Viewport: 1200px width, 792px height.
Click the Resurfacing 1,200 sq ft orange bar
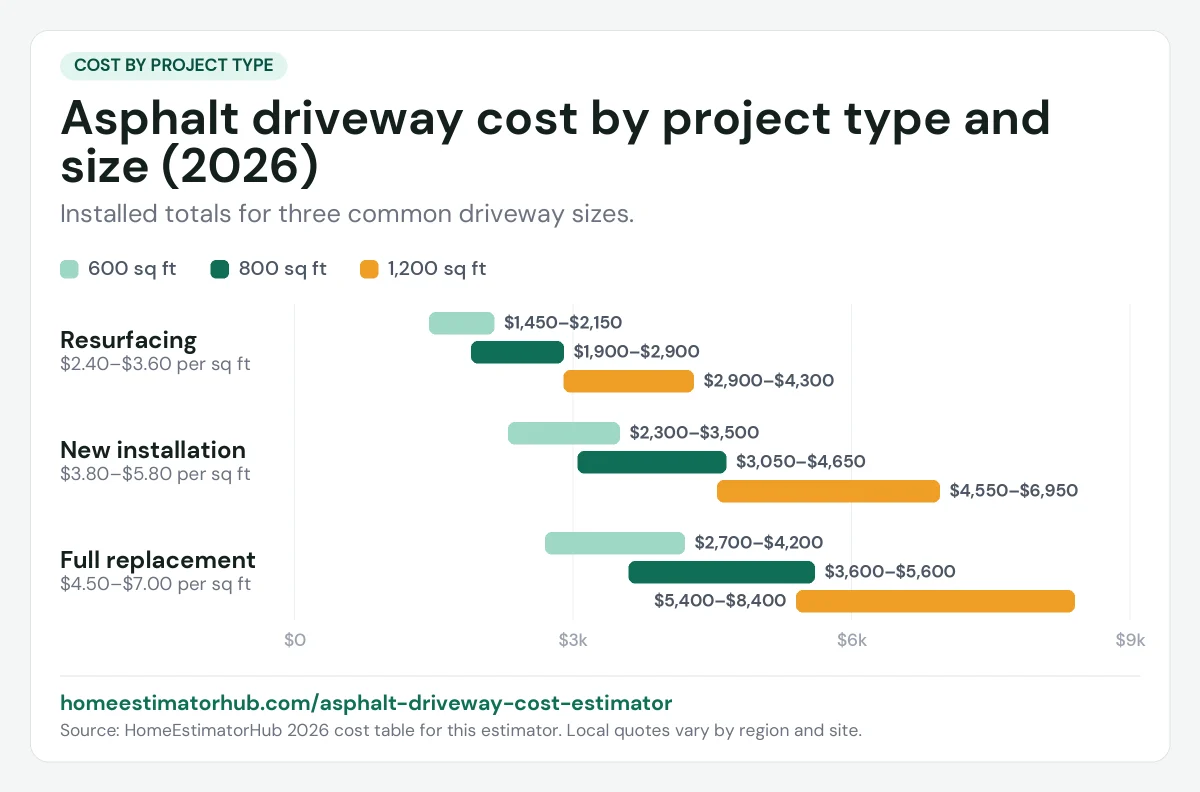[629, 381]
